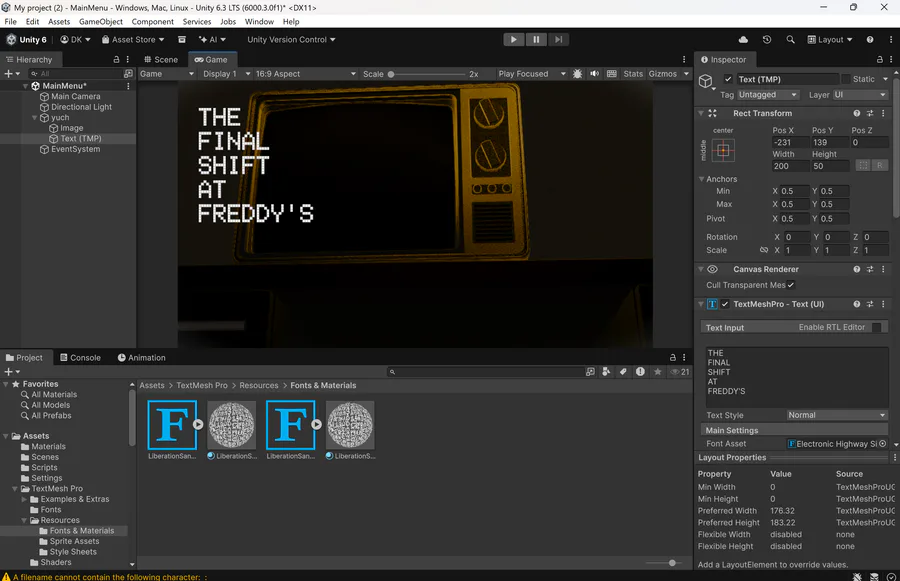Open the Layout dropdown

tap(830, 40)
